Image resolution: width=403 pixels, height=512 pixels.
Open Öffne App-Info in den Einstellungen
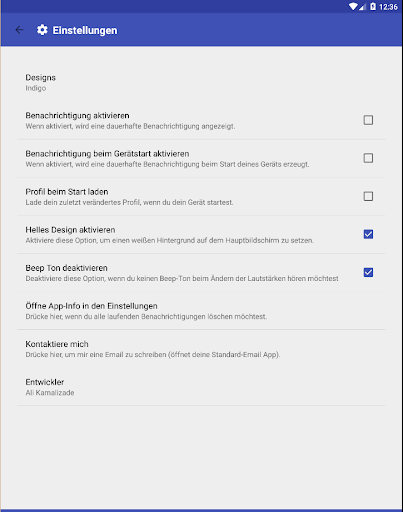click(201, 311)
